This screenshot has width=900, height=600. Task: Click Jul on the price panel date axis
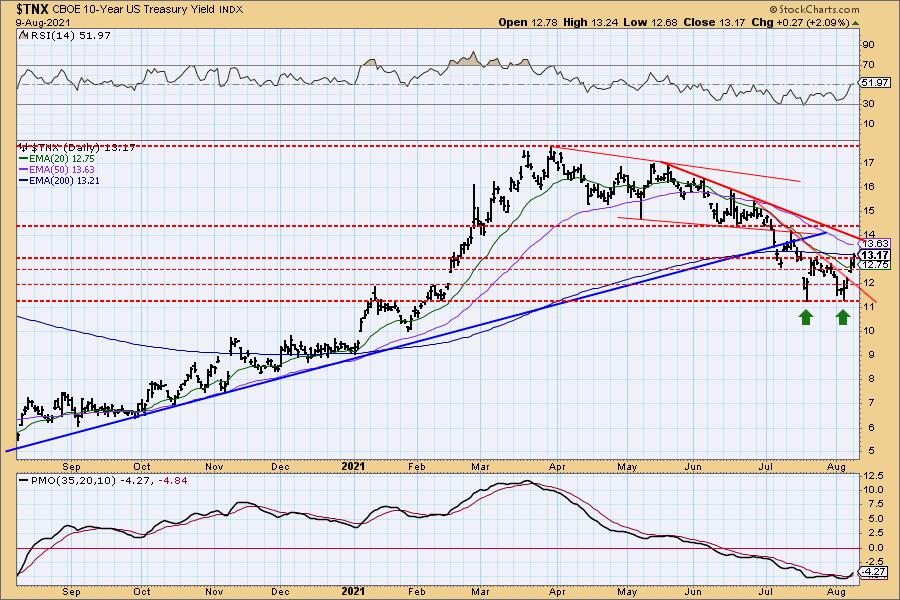[x=766, y=467]
